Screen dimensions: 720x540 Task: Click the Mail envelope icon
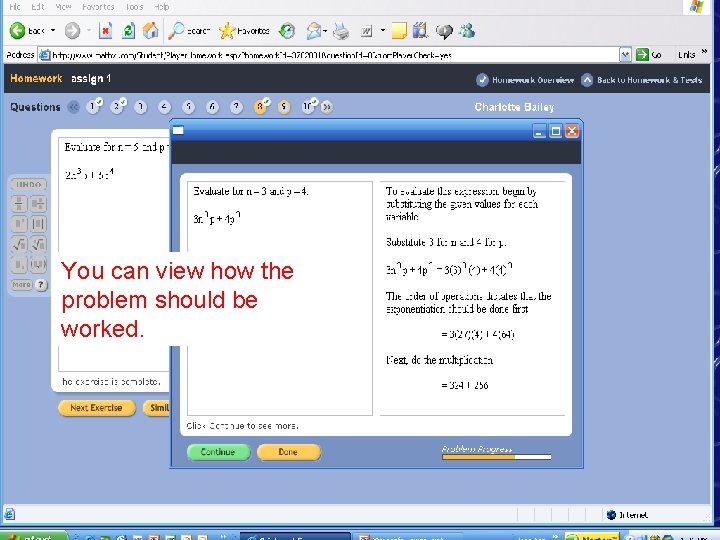(x=314, y=31)
